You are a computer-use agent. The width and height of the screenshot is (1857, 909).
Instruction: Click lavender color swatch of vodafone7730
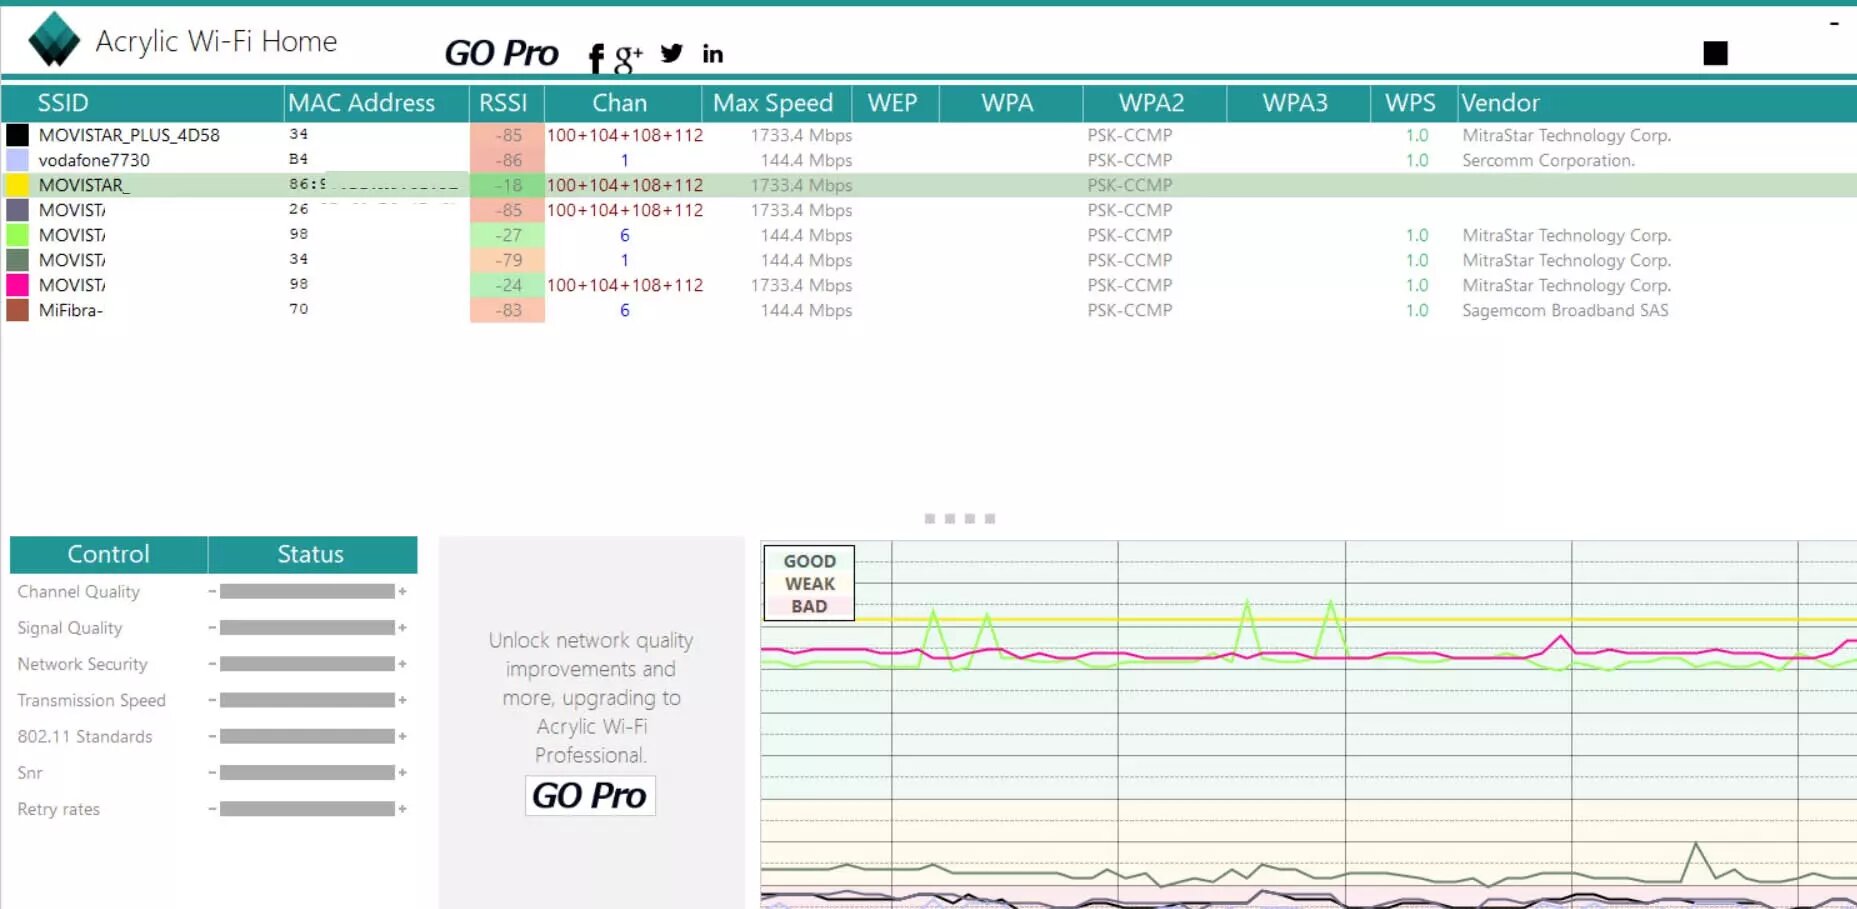(17, 160)
